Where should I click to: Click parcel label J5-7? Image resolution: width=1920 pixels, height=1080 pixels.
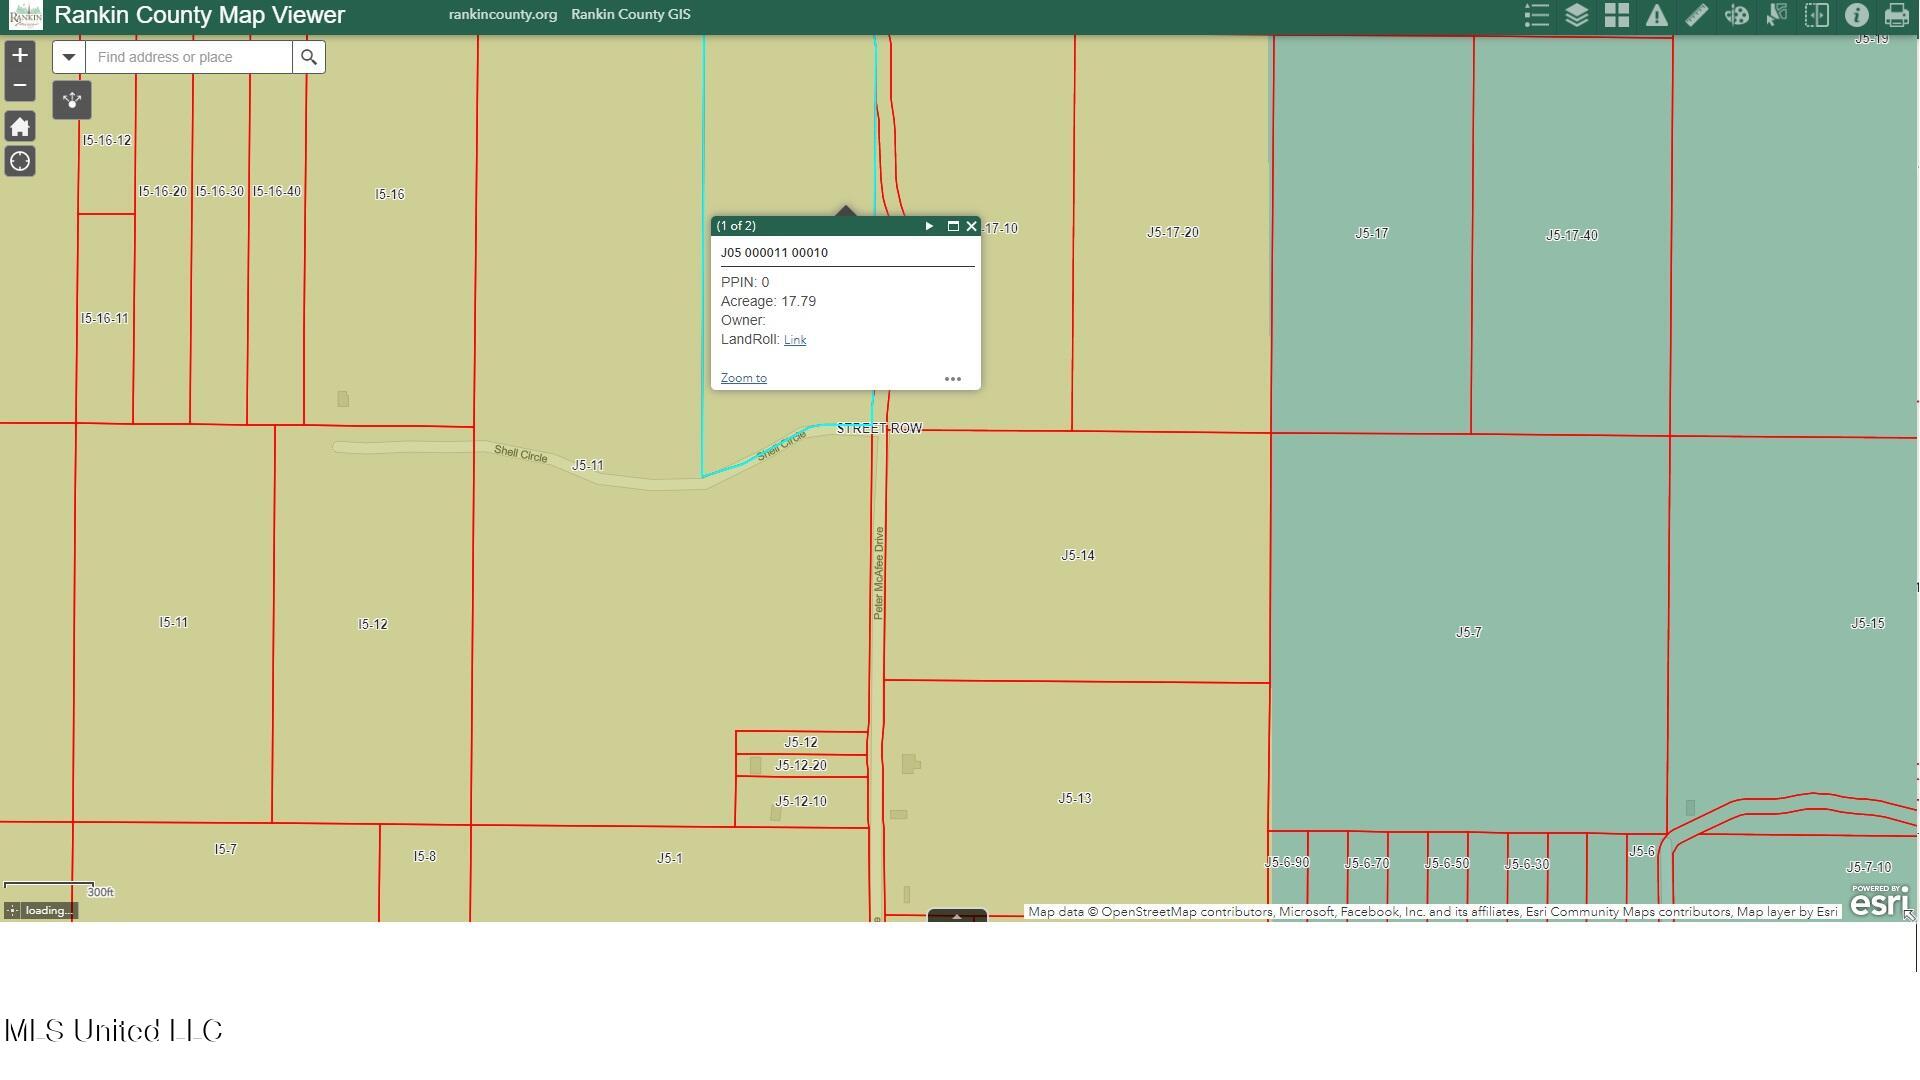(x=1469, y=633)
